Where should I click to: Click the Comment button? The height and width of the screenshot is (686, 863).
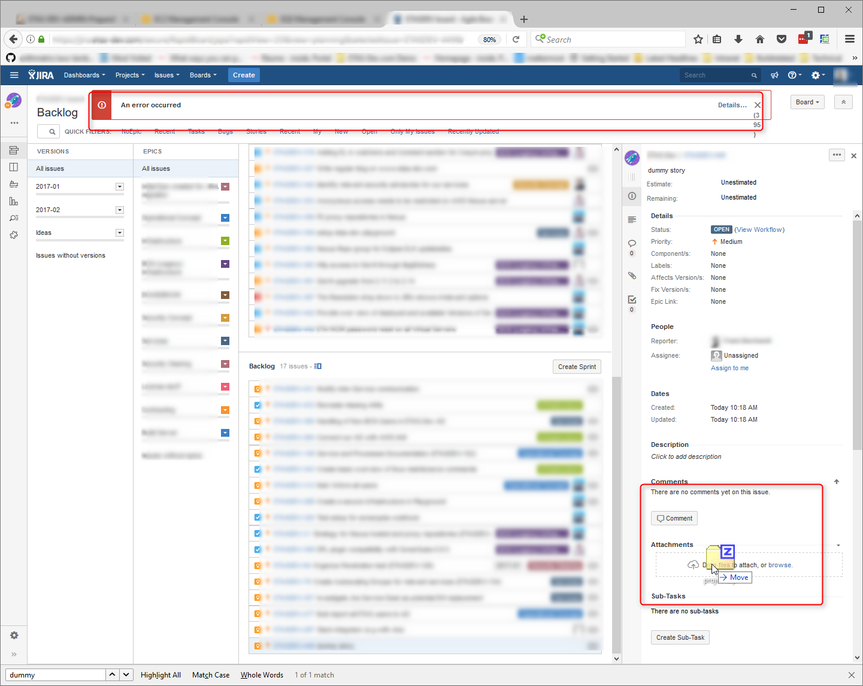click(674, 518)
